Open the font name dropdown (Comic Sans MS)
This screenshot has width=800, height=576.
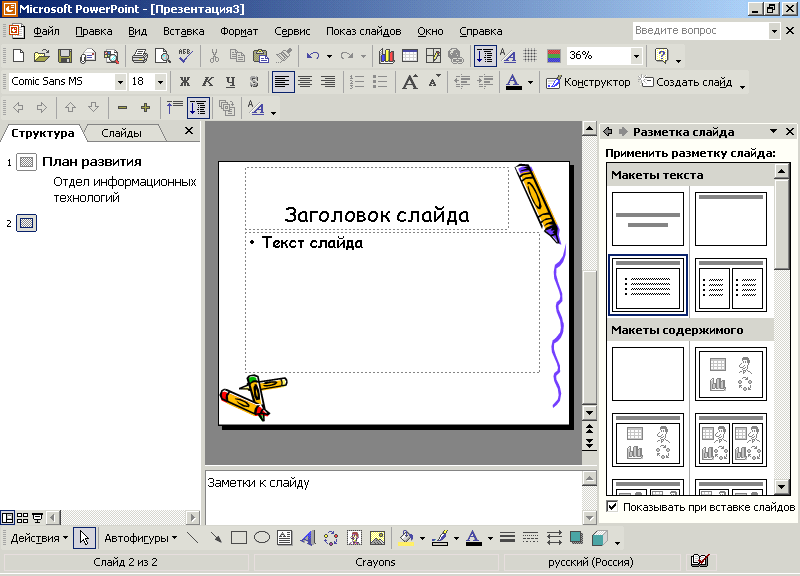120,82
